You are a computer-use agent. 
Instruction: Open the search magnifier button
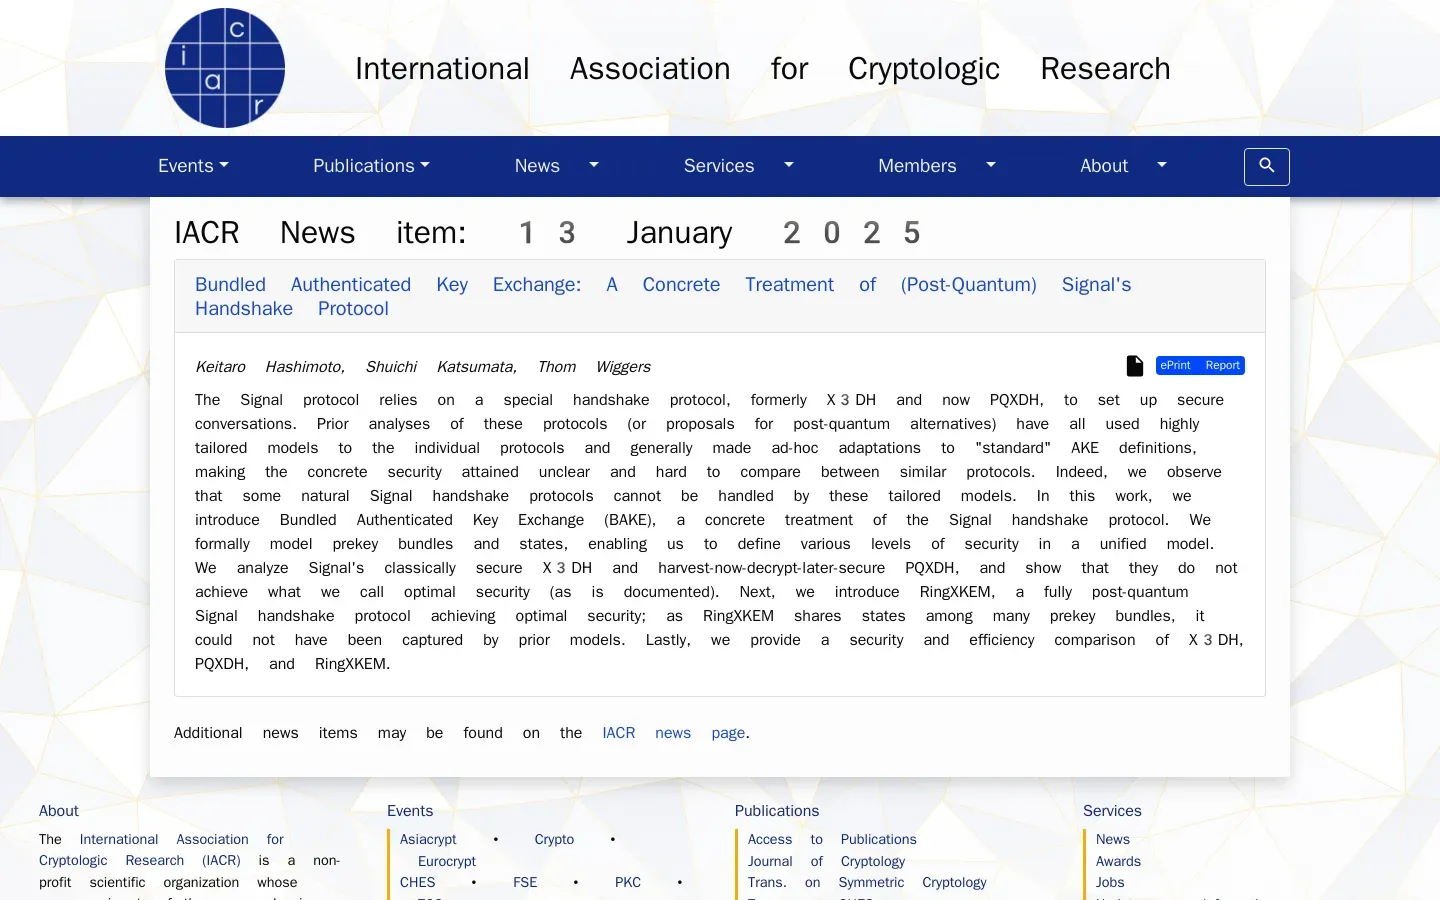1266,167
